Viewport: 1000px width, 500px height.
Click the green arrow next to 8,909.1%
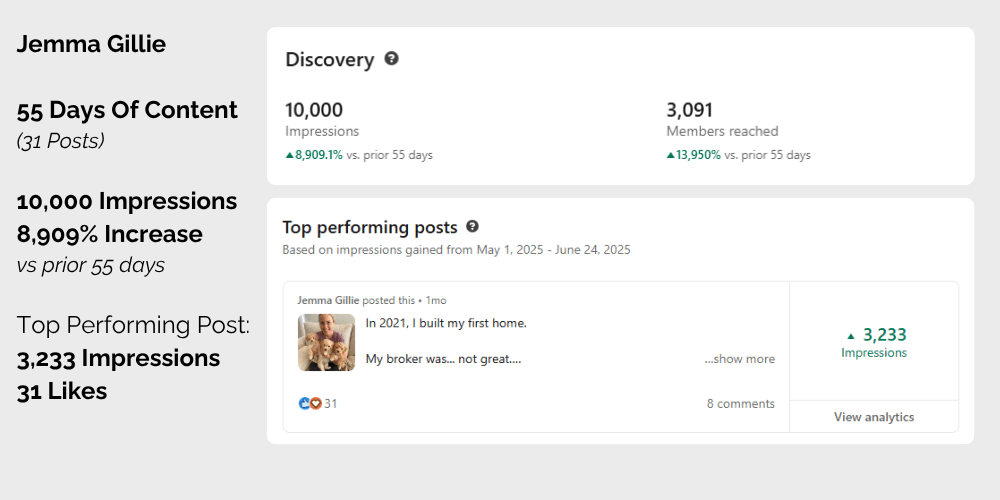click(x=290, y=155)
